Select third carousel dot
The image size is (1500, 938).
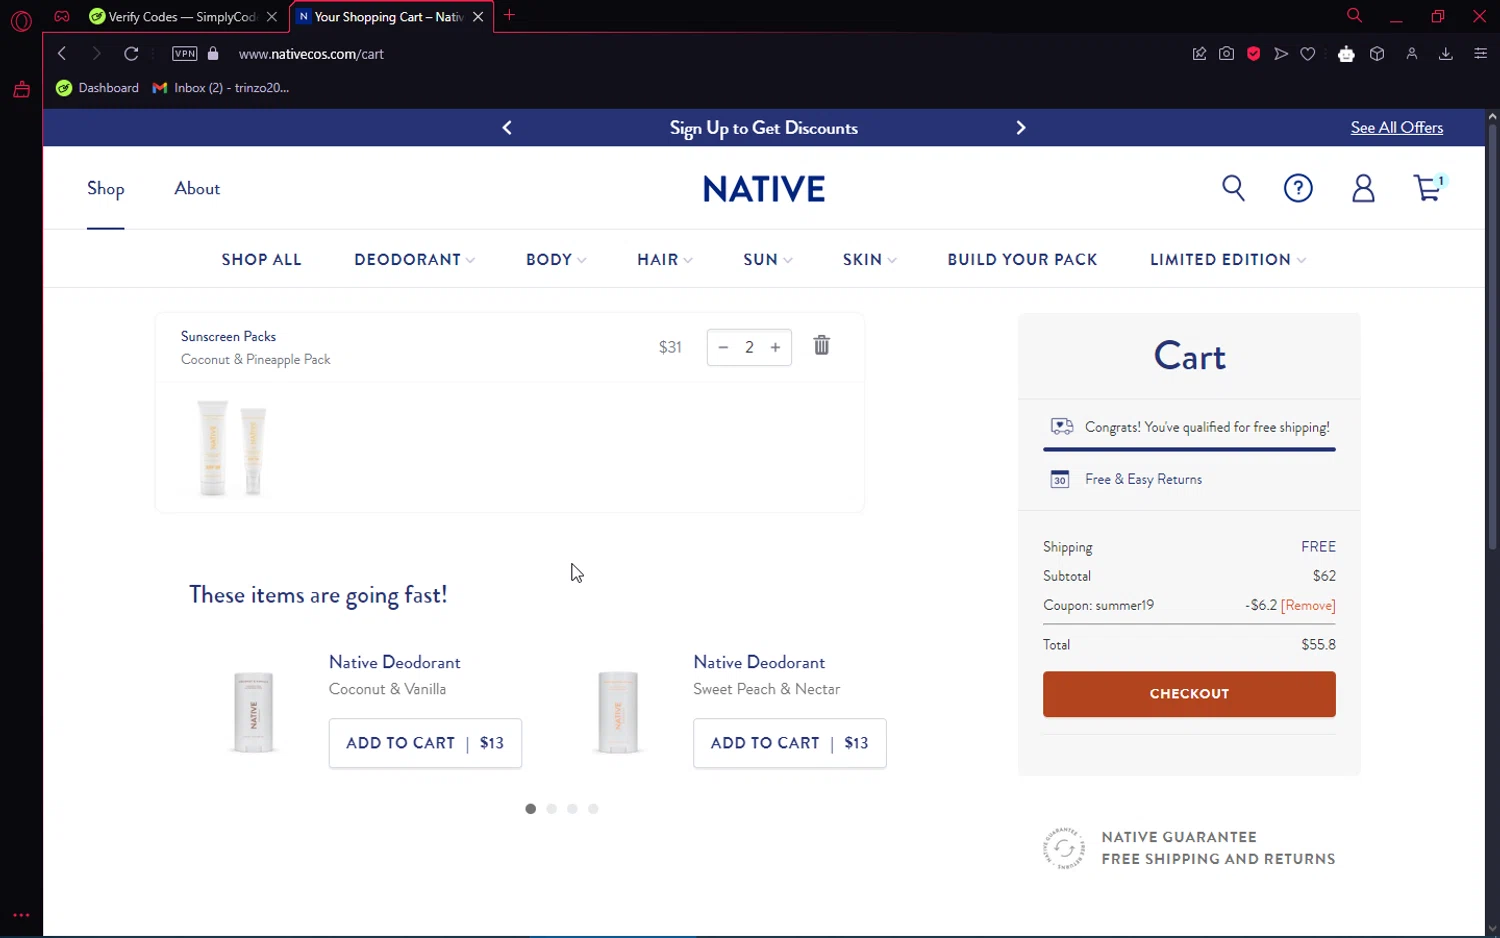coord(572,809)
